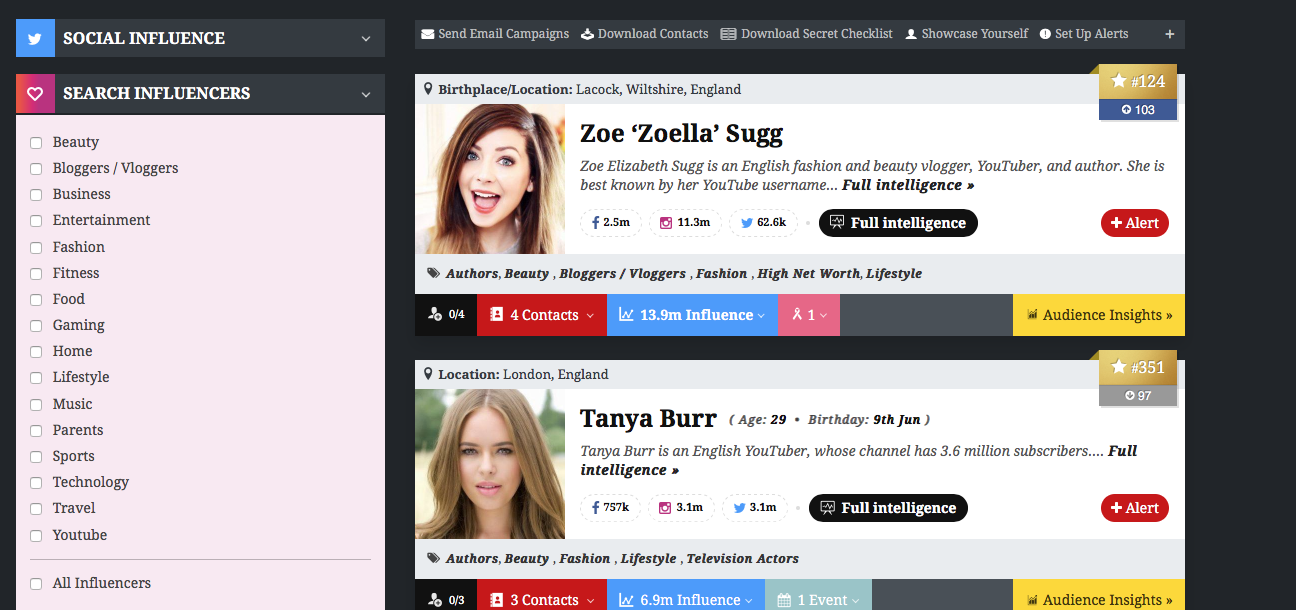The image size is (1296, 610).
Task: Enable the Music filter checkbox
Action: (x=36, y=405)
